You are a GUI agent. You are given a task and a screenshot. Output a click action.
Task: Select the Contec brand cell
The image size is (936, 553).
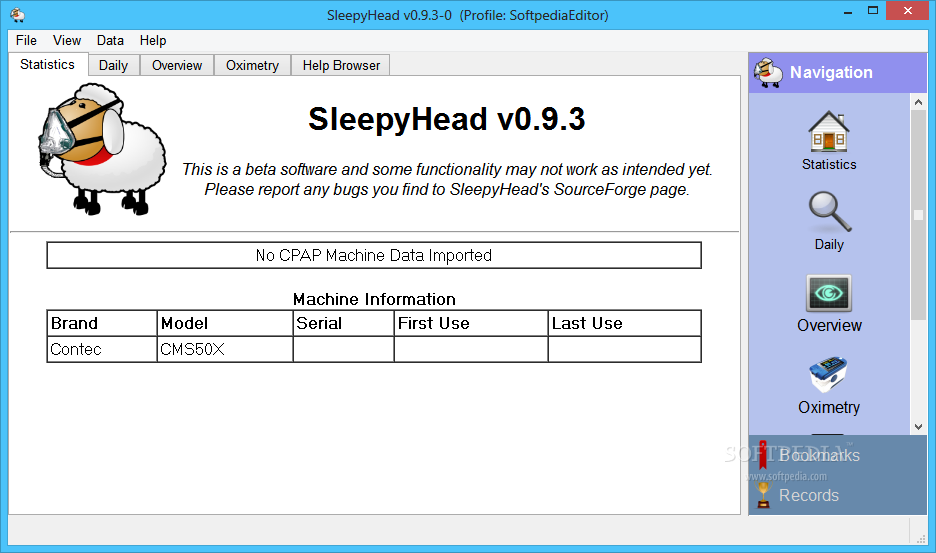pos(102,349)
